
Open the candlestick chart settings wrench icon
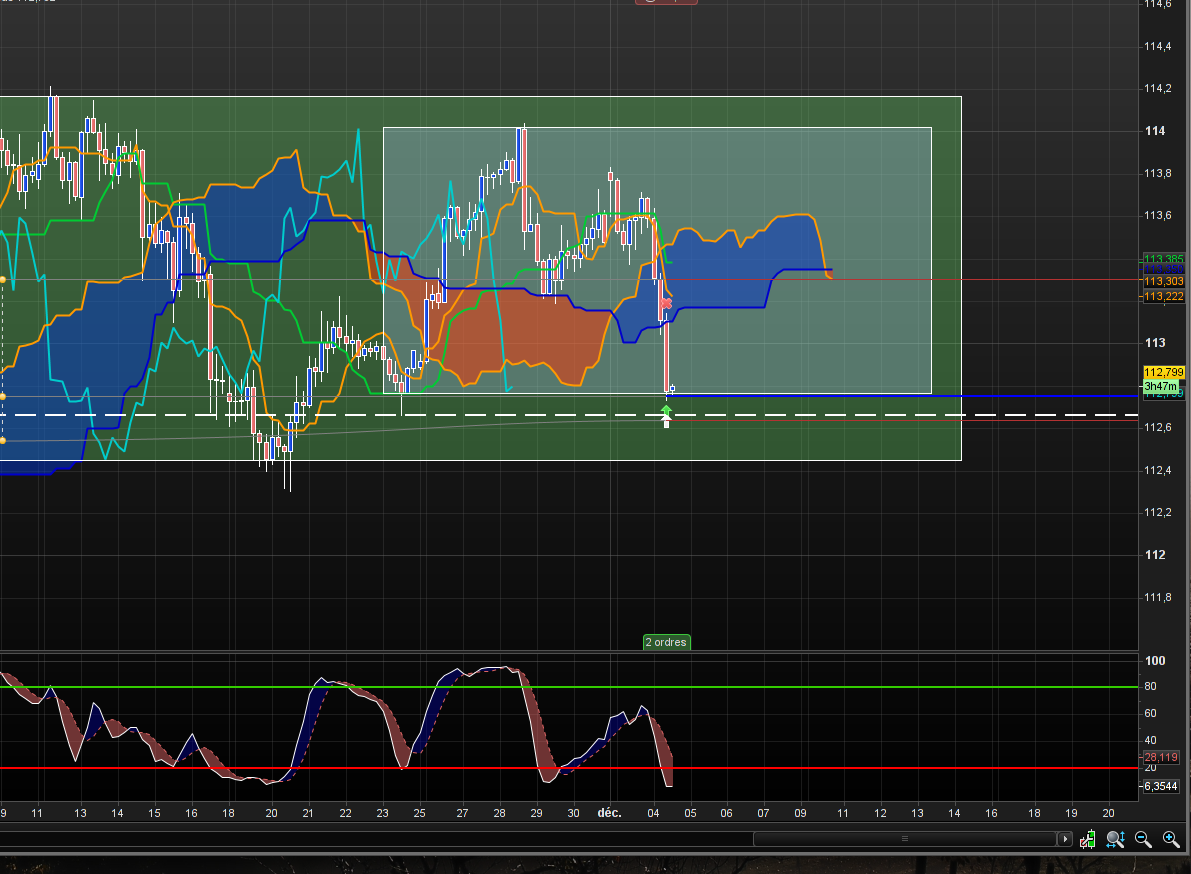coord(1088,839)
